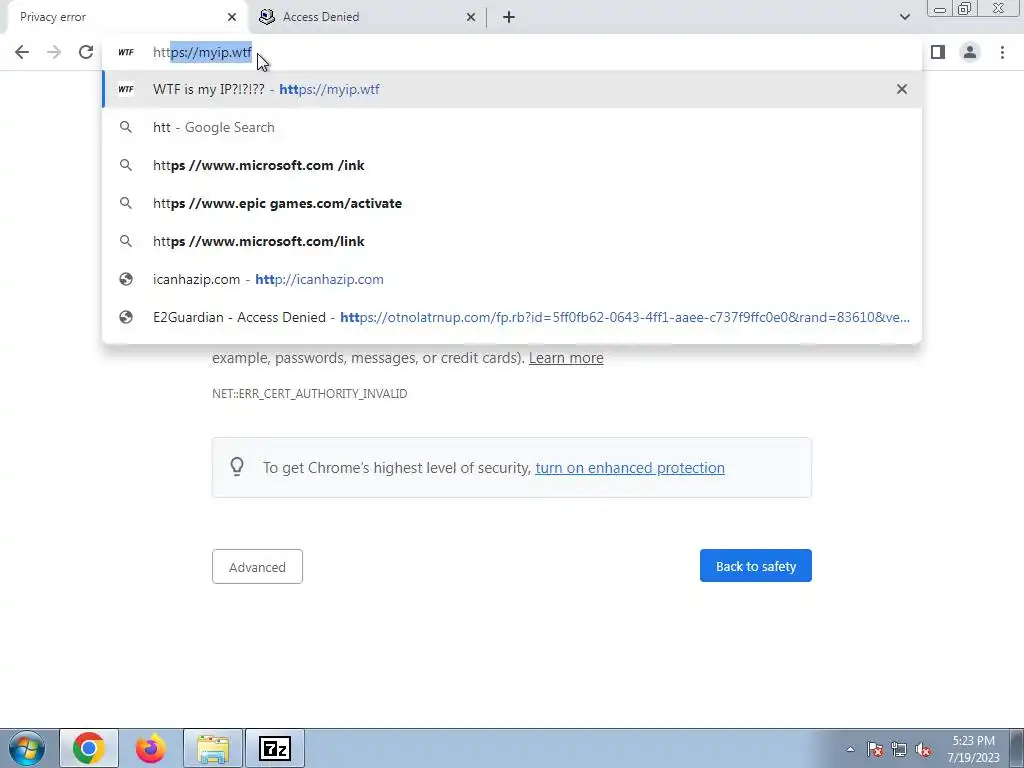Click the muted volume tray icon

[923, 750]
